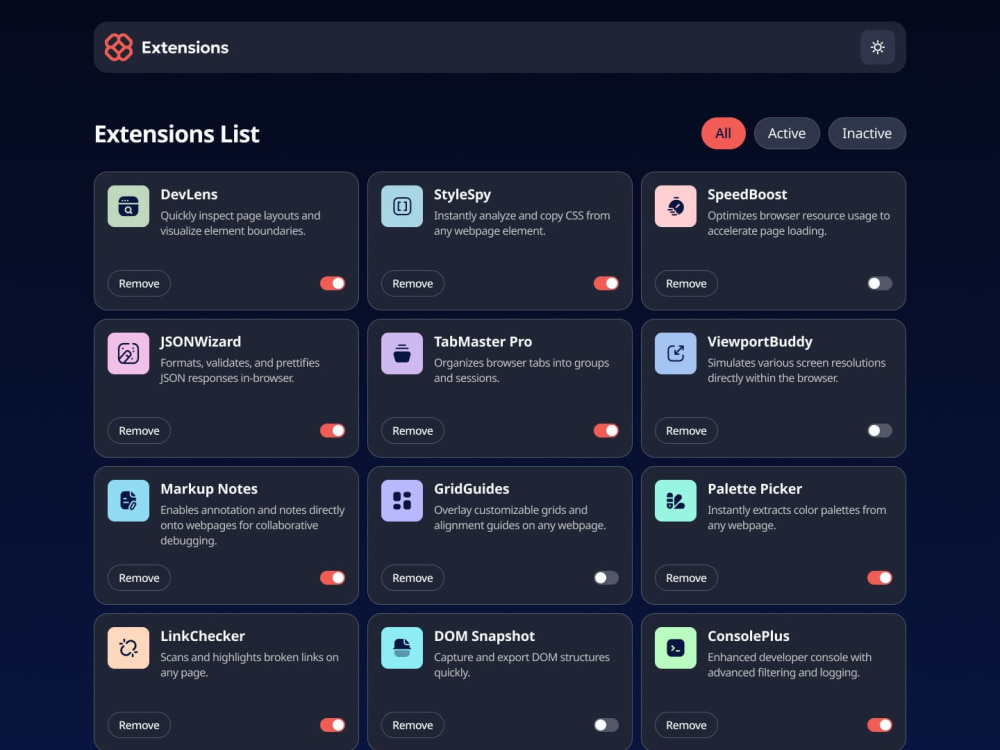1000x750 pixels.
Task: Click the ViewportBuddy extension icon
Action: (x=675, y=353)
